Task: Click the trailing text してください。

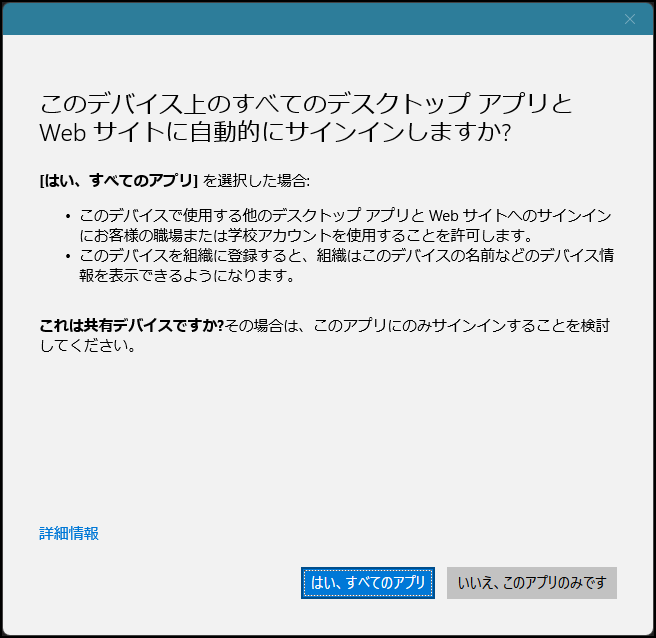Action: pyautogui.click(x=86, y=346)
